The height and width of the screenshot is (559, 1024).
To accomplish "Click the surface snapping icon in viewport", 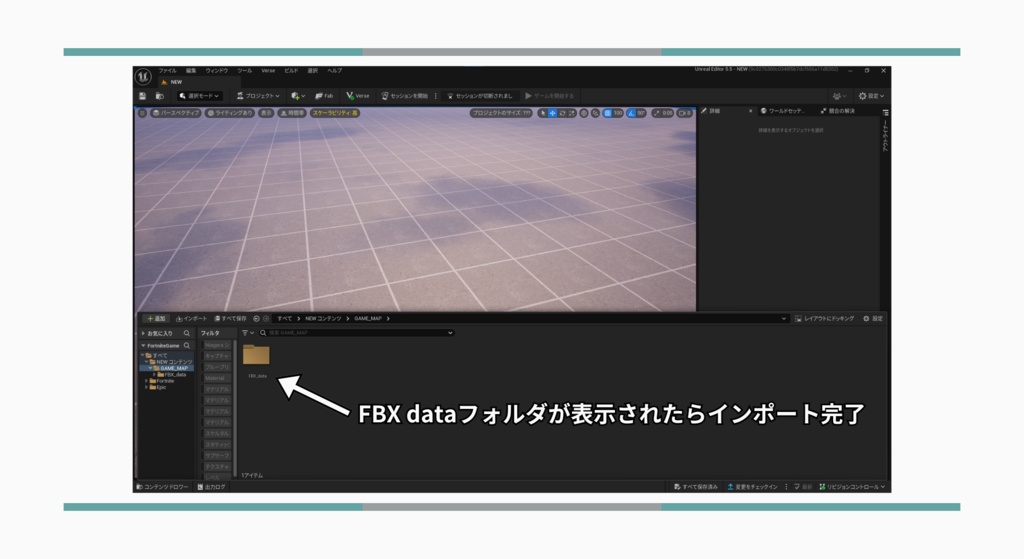I will click(595, 113).
